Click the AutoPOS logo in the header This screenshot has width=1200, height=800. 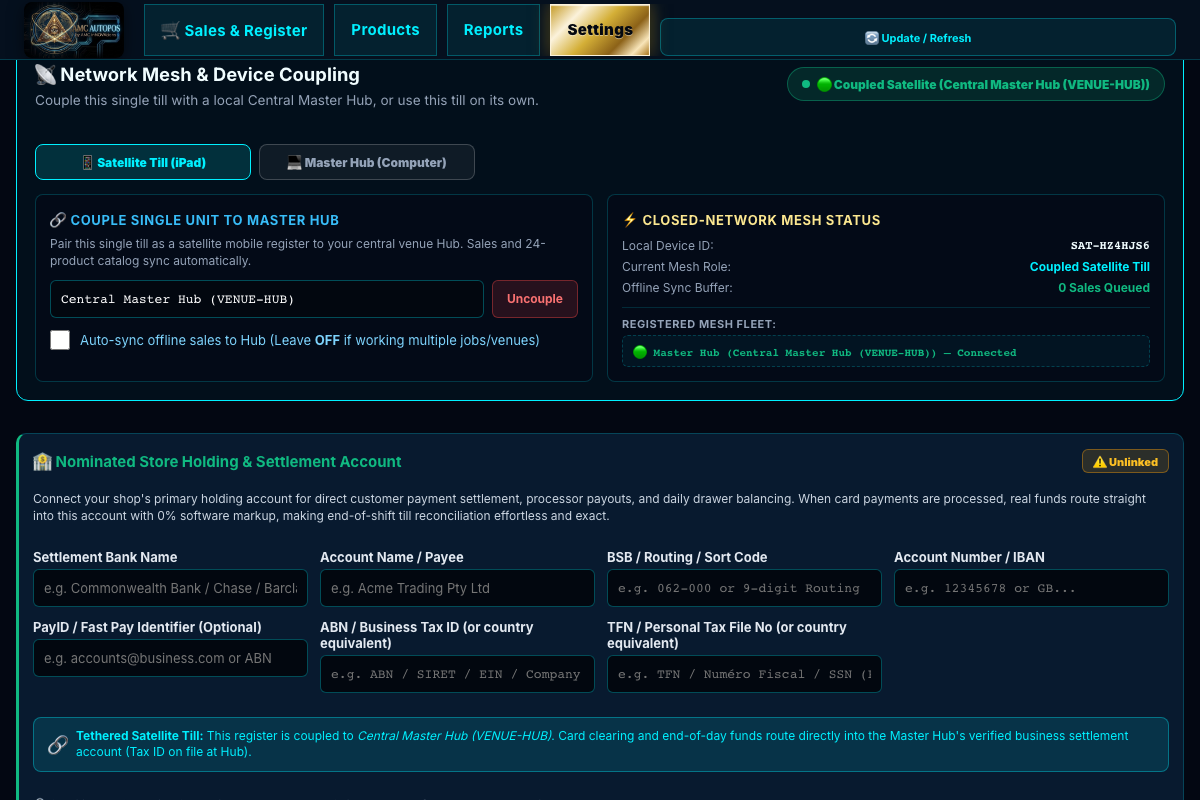(x=75, y=30)
